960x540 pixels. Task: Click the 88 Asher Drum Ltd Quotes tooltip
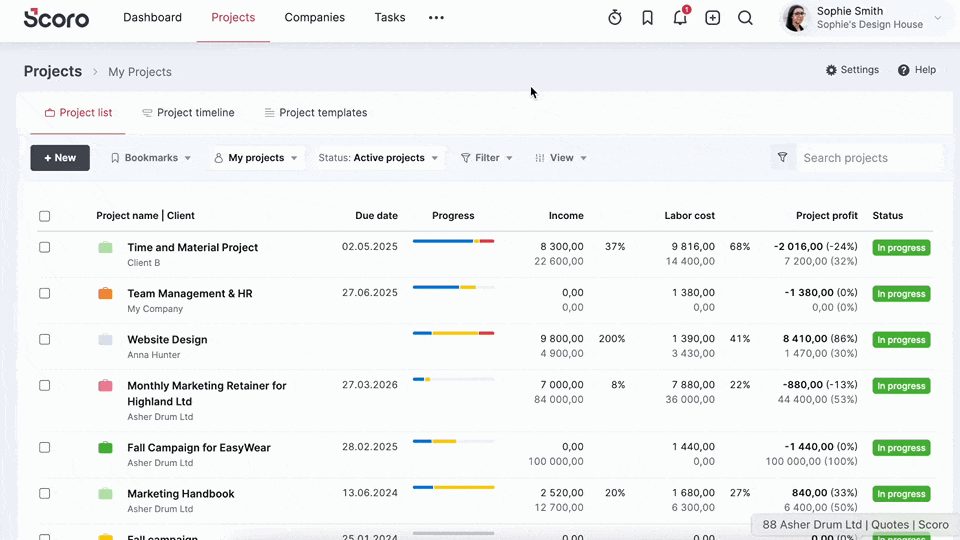point(855,525)
